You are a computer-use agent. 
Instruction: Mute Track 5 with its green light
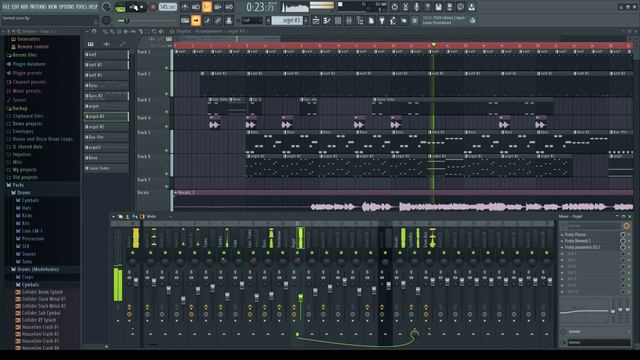click(167, 150)
